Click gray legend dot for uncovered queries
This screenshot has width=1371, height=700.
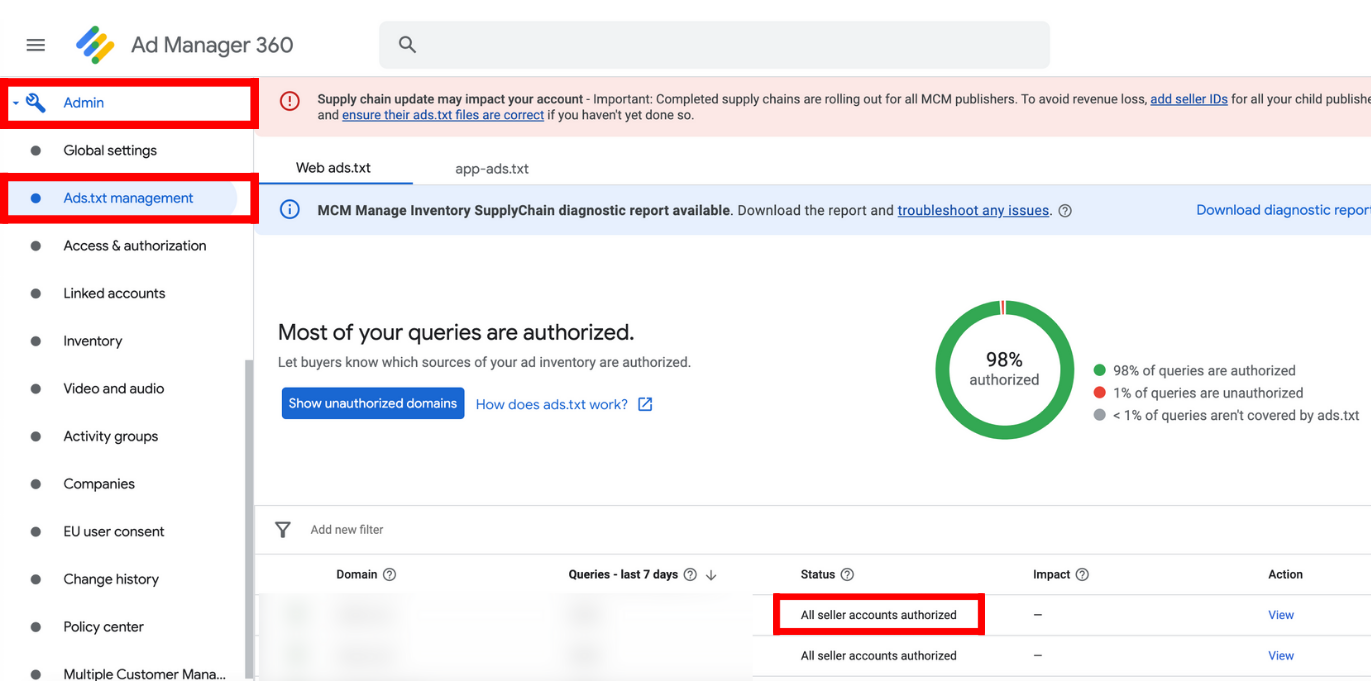(x=1100, y=415)
